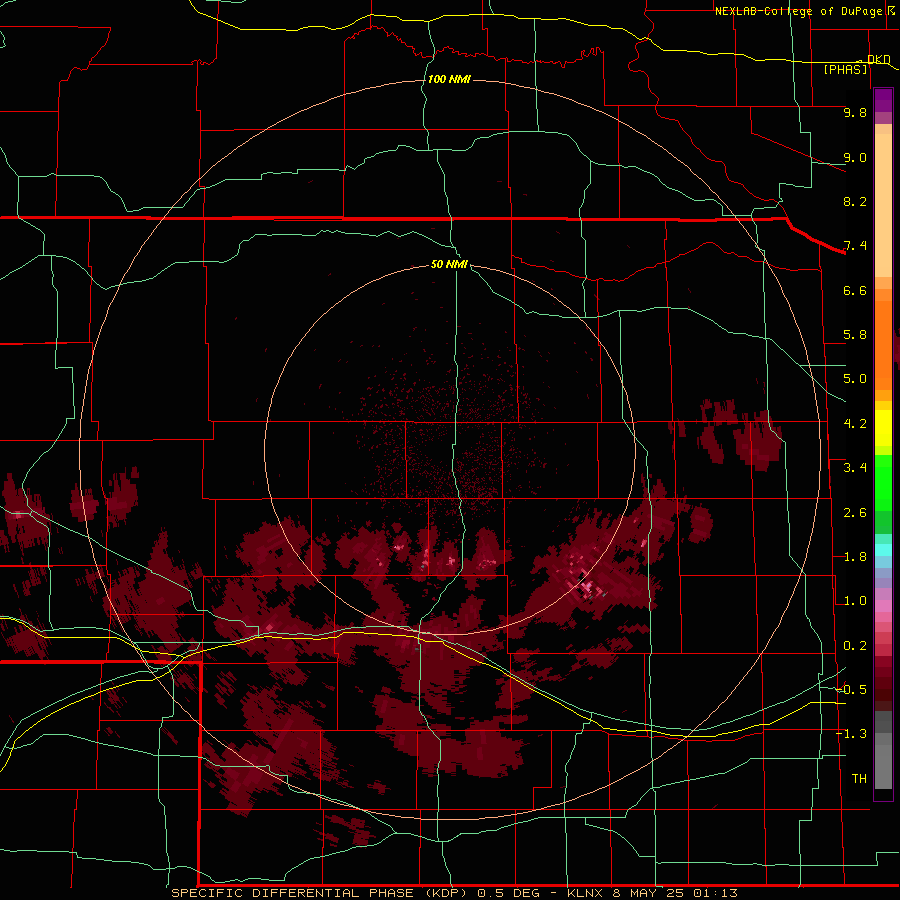Screen dimensions: 900x900
Task: Click the "50 NMI" range ring label
Action: click(x=449, y=264)
